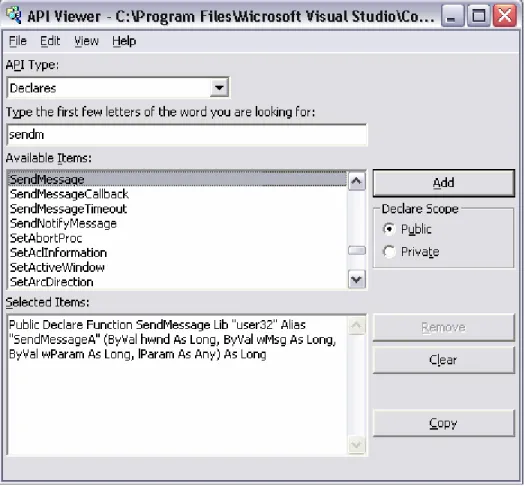The height and width of the screenshot is (486, 525).
Task: Click the Selected Items declaration text
Action: [172, 339]
